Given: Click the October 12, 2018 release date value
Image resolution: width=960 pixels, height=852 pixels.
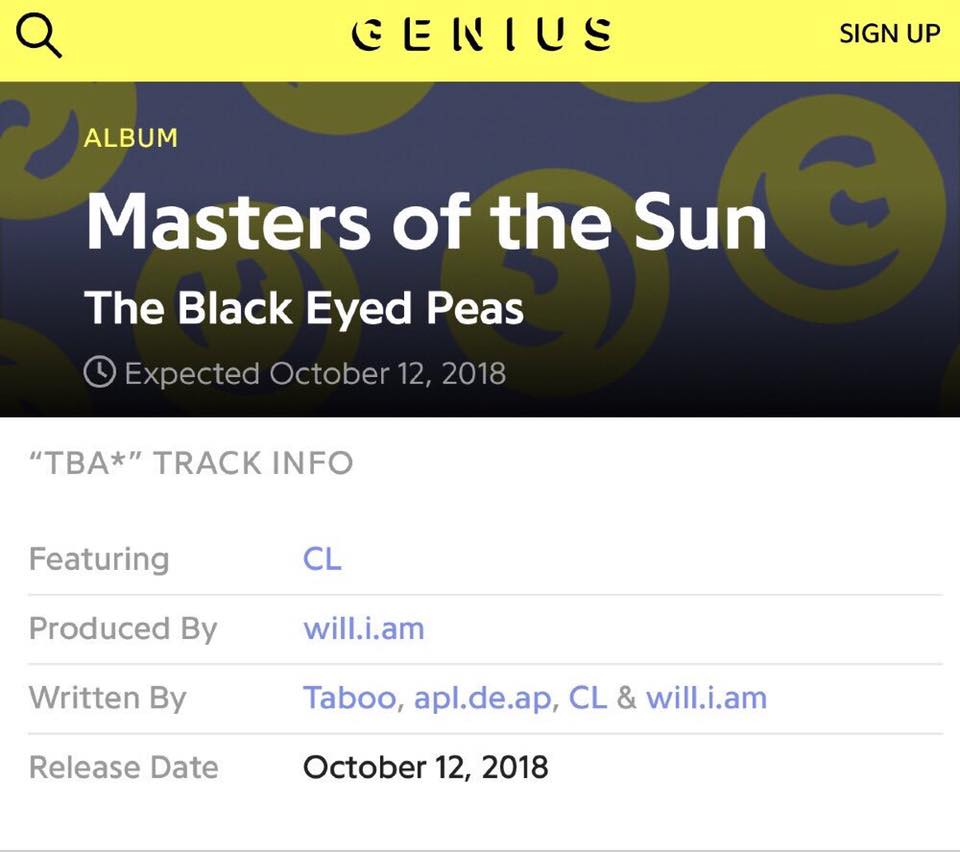Looking at the screenshot, I should (426, 767).
